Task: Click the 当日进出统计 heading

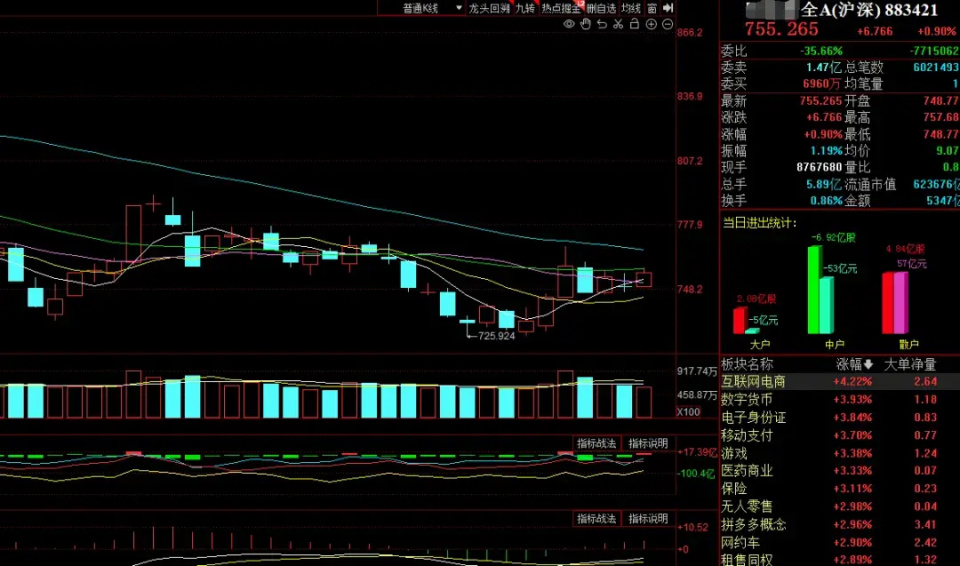Action: pos(760,223)
